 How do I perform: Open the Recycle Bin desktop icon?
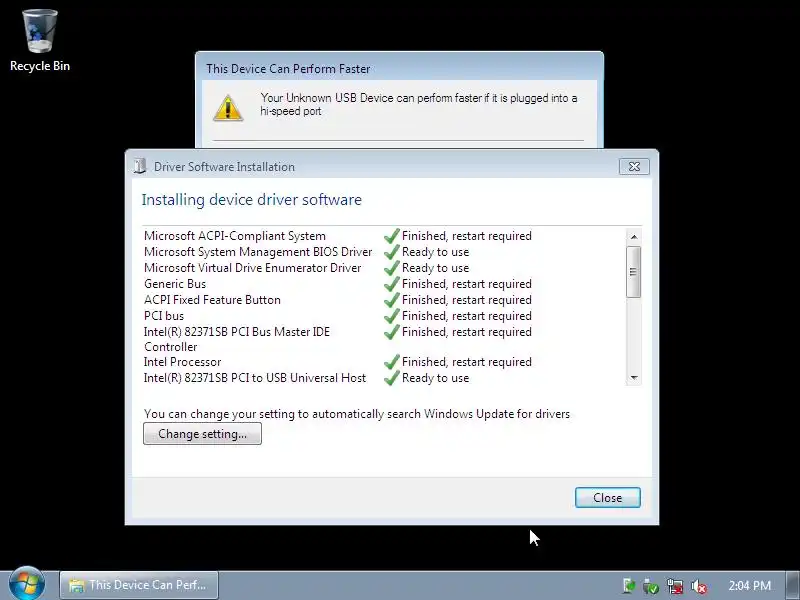(40, 40)
